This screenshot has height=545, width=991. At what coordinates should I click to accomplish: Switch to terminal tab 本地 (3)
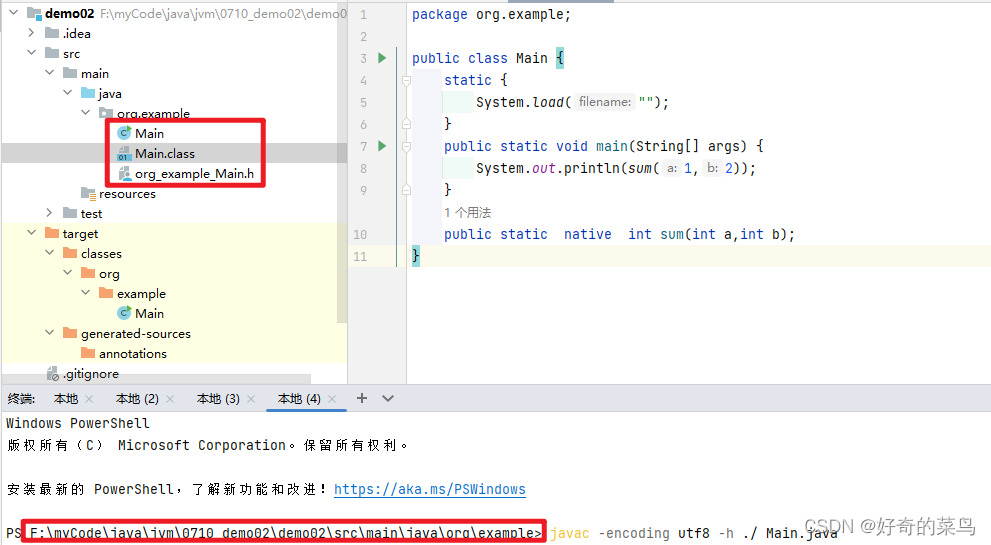[x=218, y=399]
